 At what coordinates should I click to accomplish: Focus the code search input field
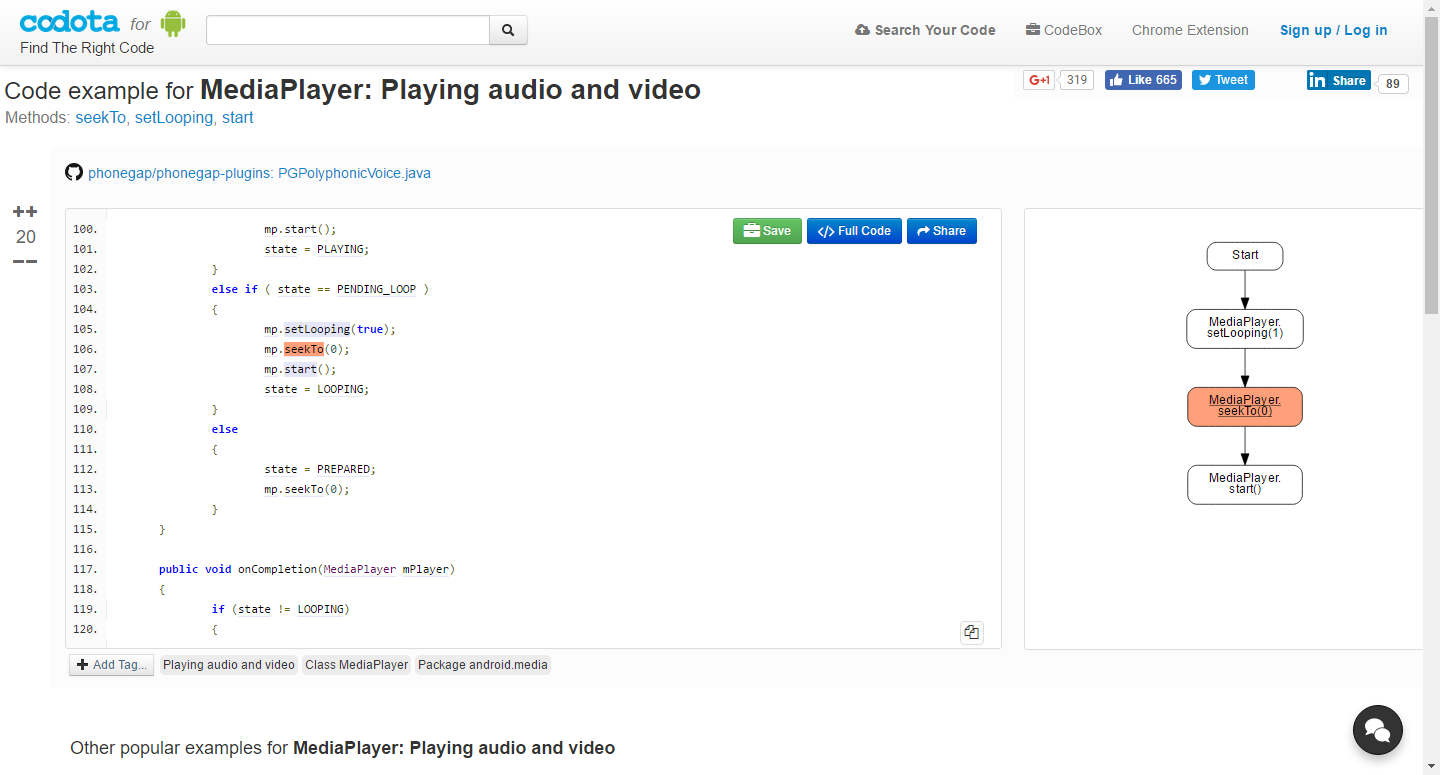tap(347, 30)
